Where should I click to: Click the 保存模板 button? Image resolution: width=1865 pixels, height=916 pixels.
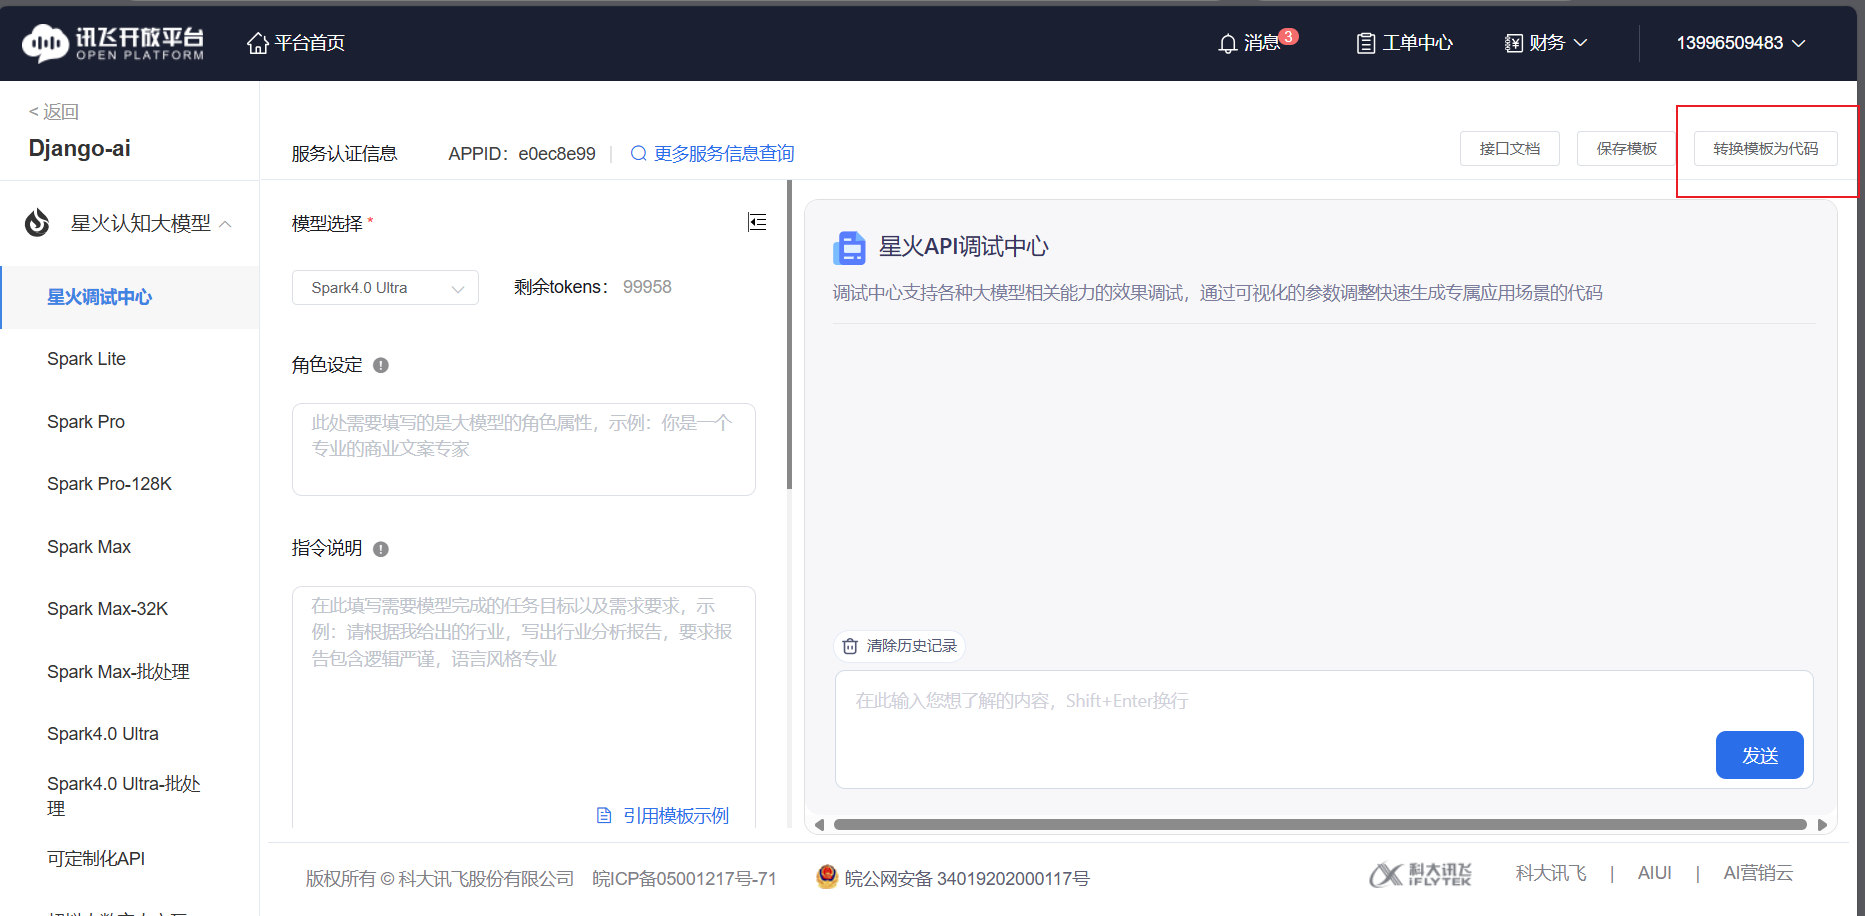[1627, 149]
